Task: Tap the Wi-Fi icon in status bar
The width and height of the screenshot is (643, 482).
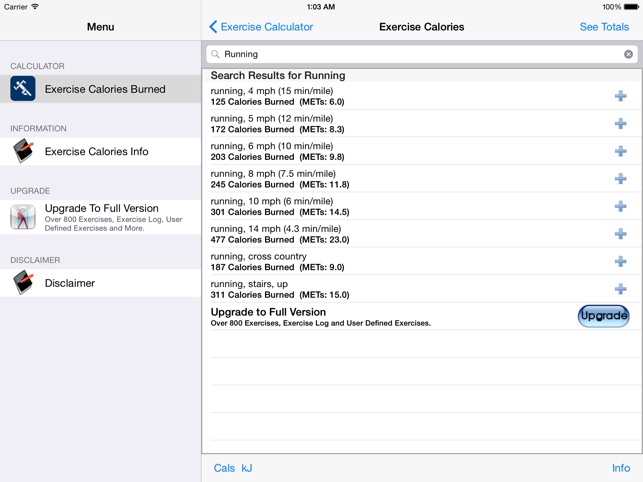Action: tap(35, 7)
